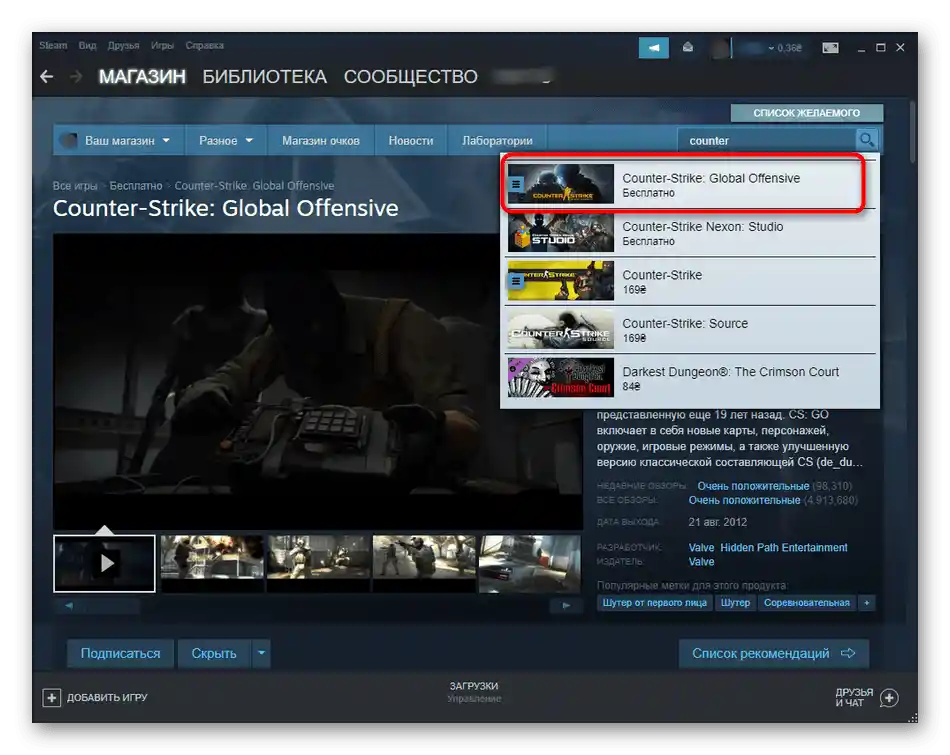Click the Шутер от первого лица tag
This screenshot has width=950, height=755.
tap(654, 603)
